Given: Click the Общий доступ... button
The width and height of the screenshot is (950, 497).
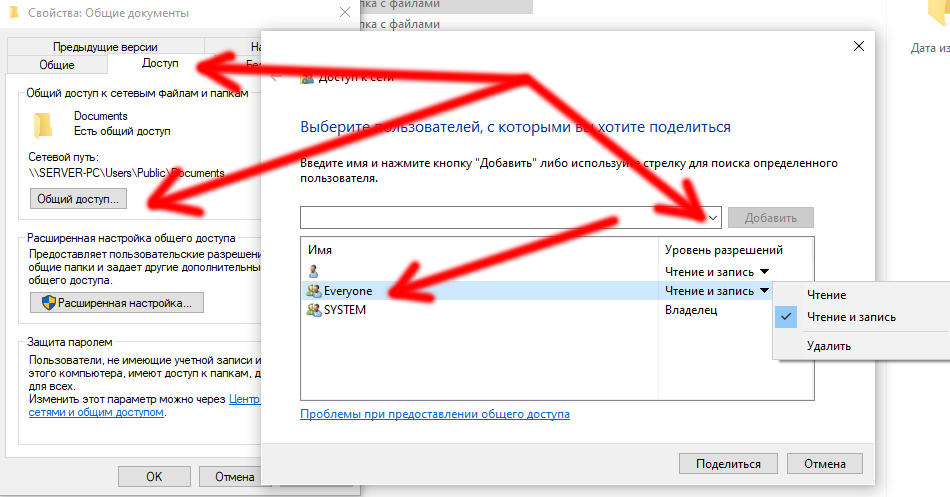Looking at the screenshot, I should (x=78, y=199).
